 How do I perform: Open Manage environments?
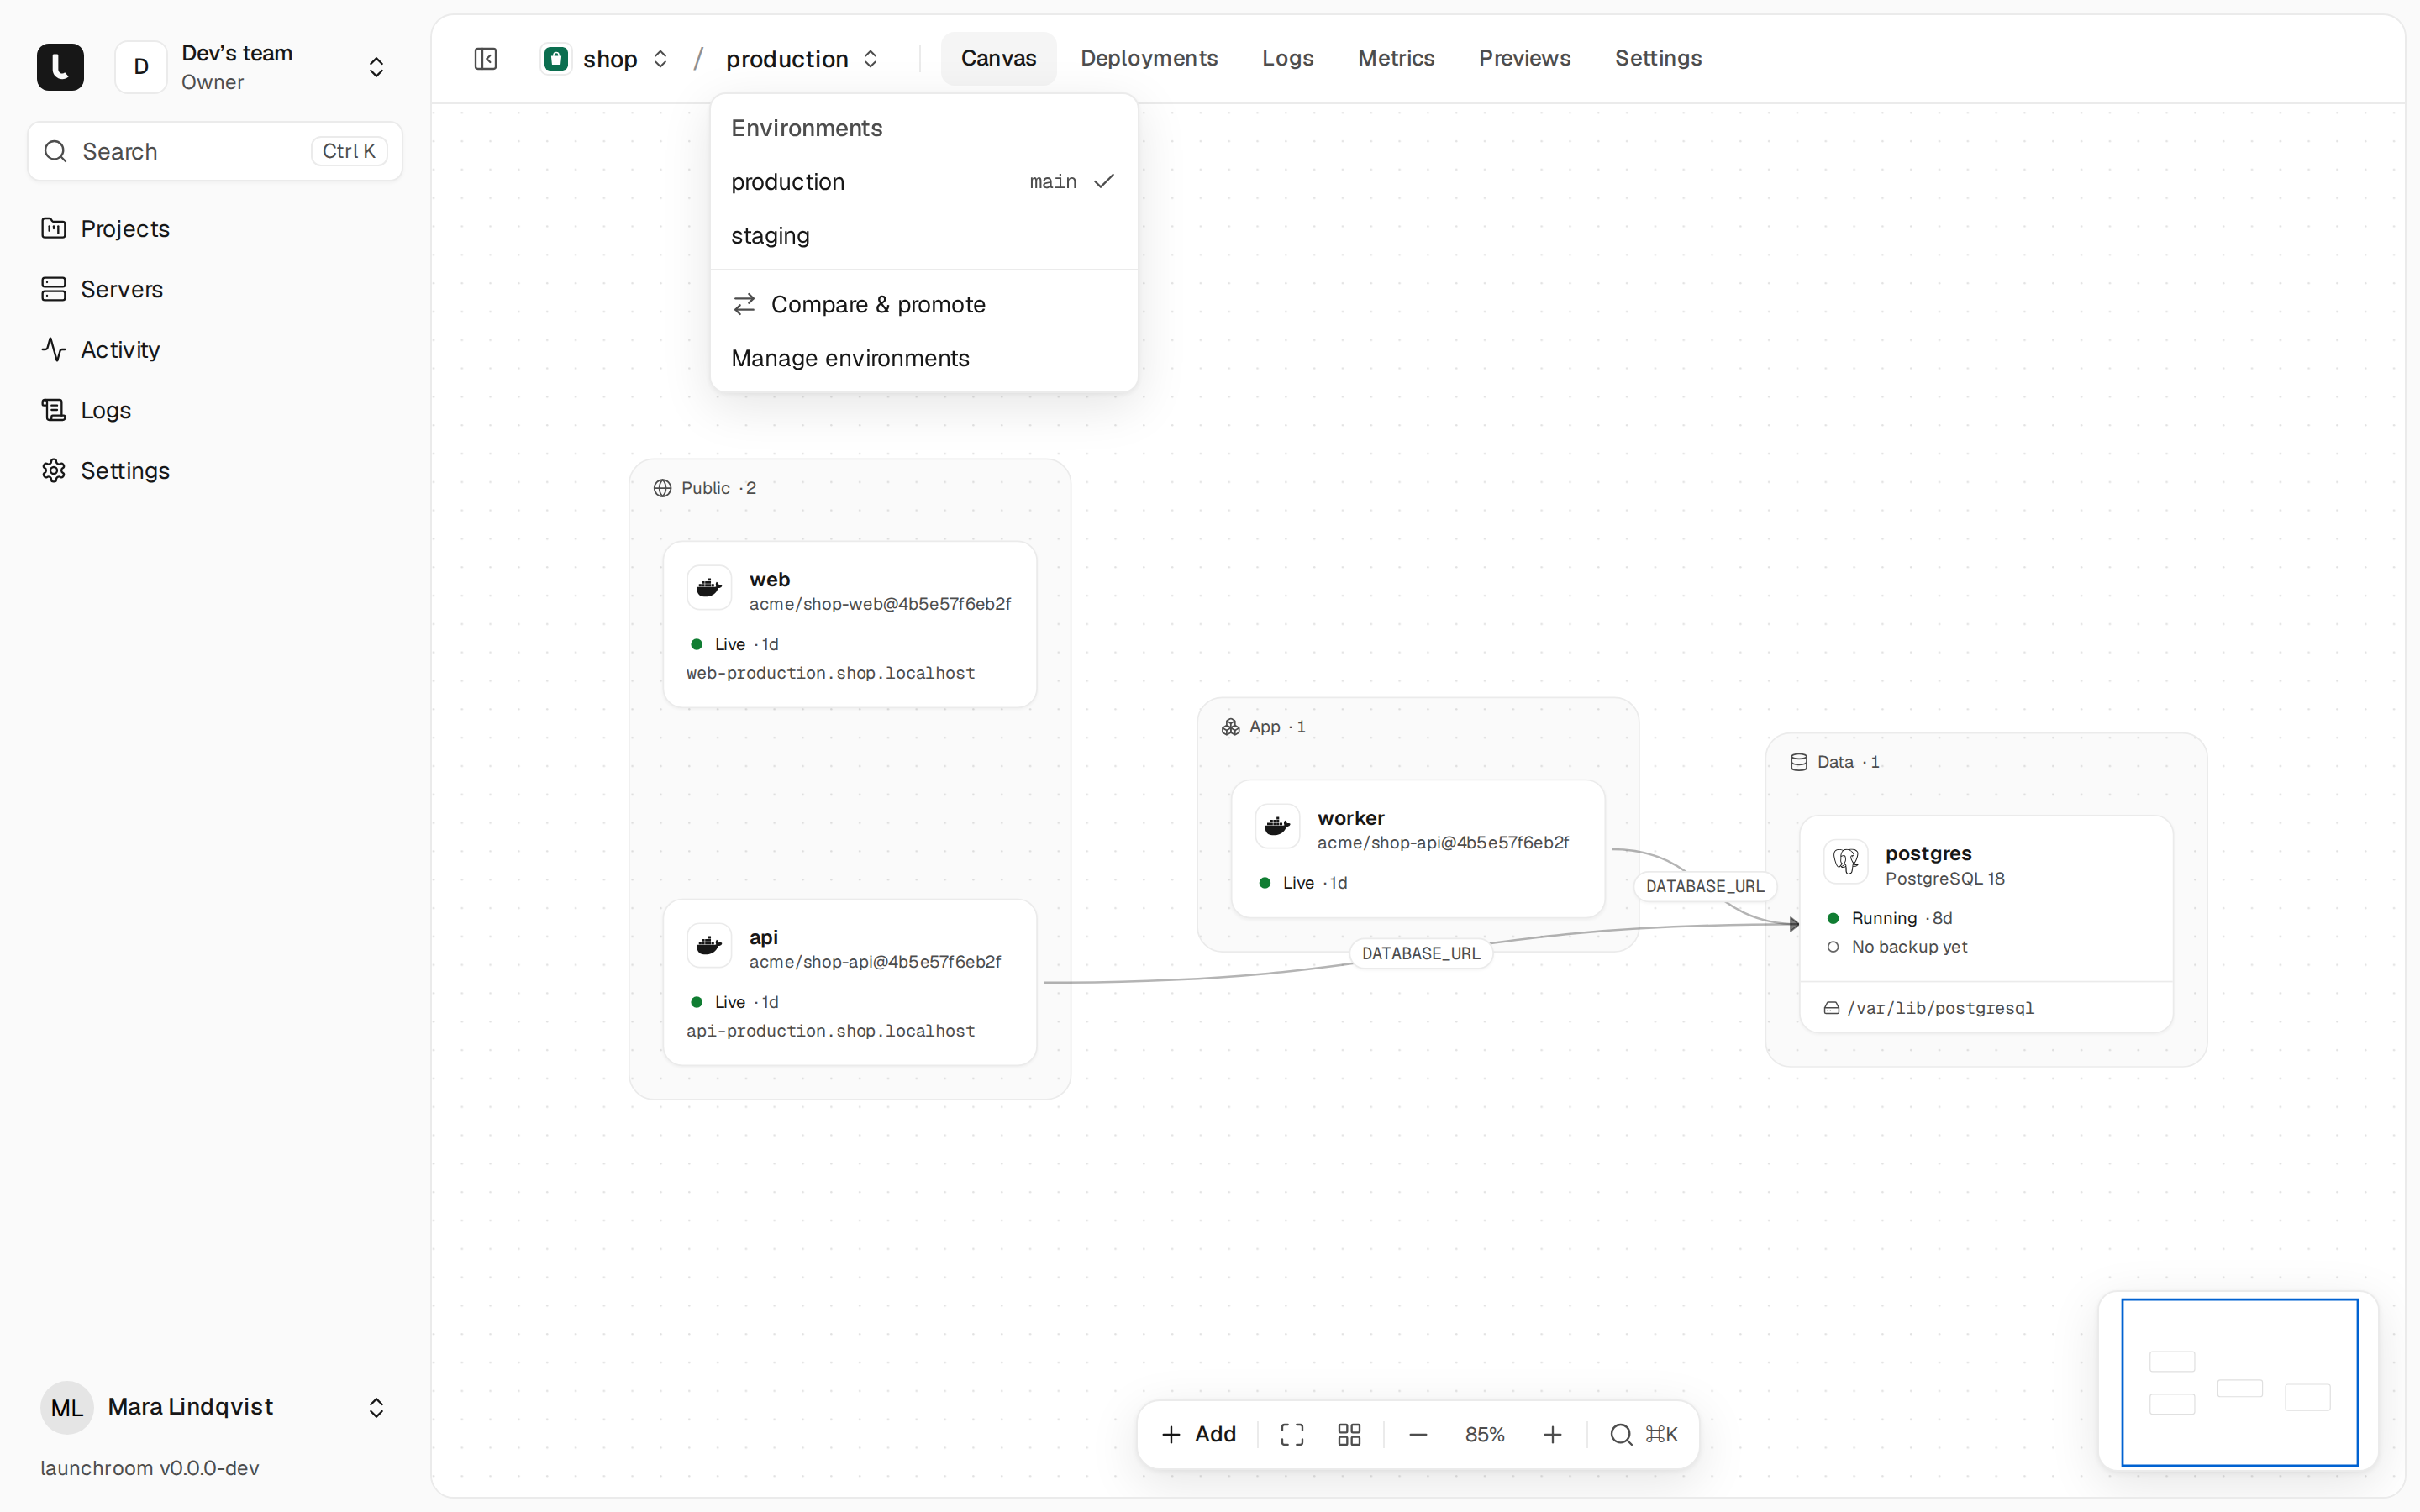pos(923,358)
